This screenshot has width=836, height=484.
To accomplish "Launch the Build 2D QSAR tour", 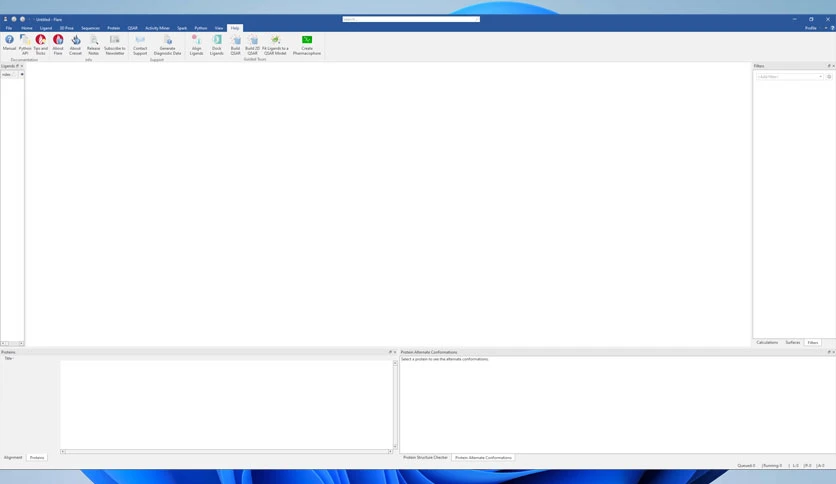I will pos(252,45).
